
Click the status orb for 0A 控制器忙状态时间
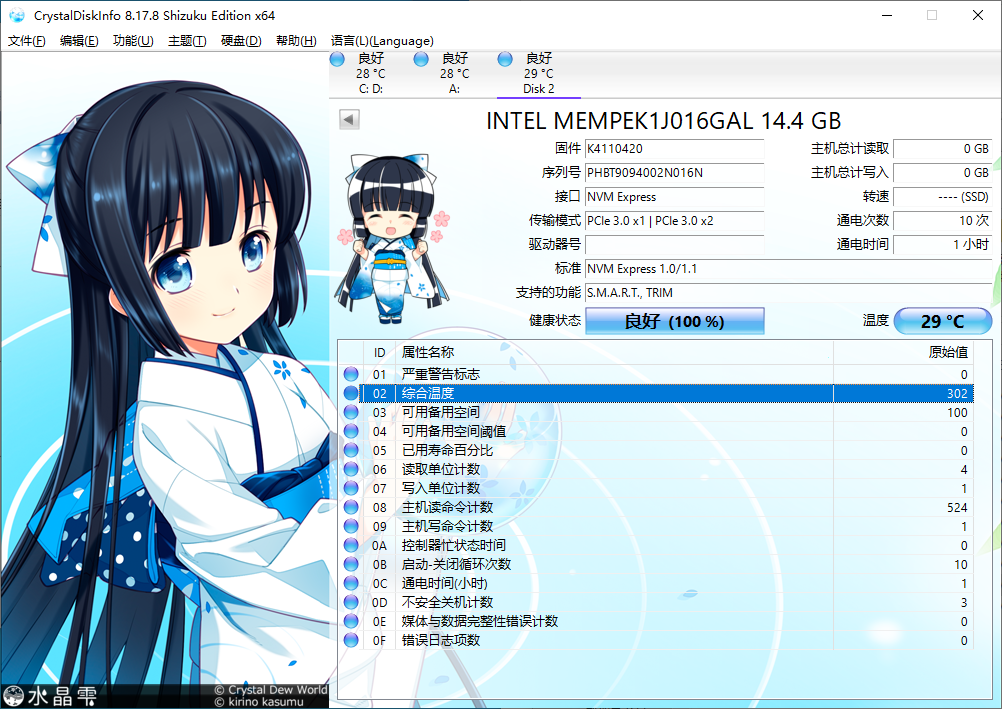pyautogui.click(x=351, y=545)
